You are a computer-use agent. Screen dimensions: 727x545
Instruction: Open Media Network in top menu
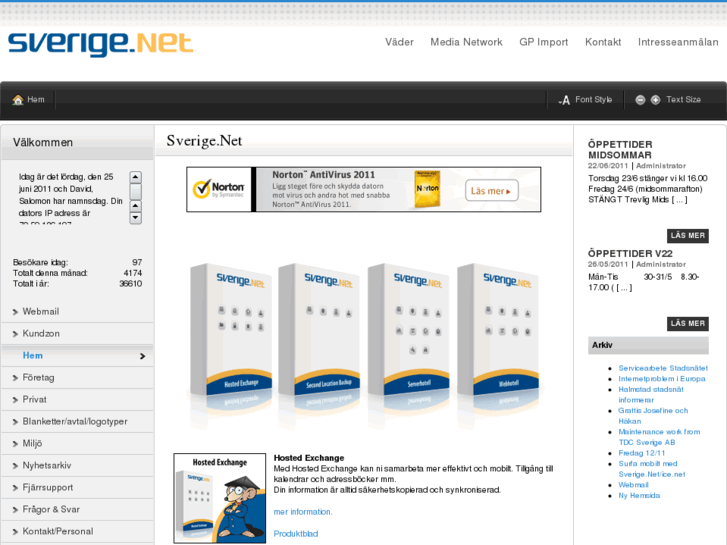click(466, 42)
